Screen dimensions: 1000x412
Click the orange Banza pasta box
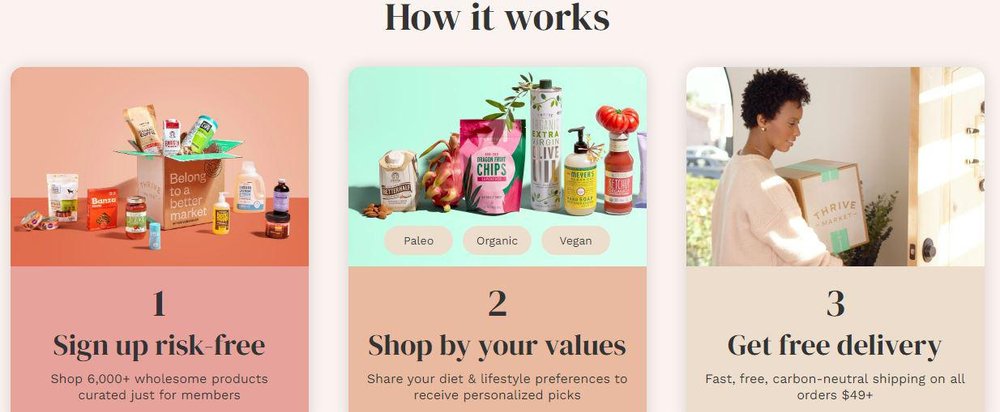click(102, 209)
